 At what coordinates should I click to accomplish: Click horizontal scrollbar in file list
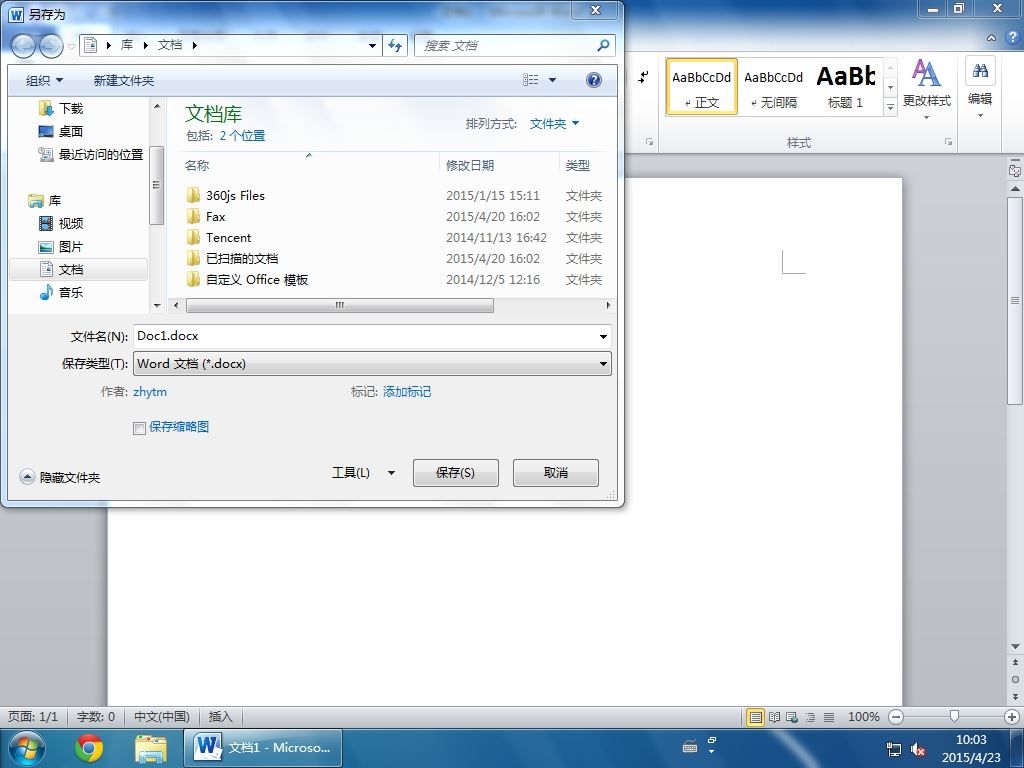(x=340, y=305)
